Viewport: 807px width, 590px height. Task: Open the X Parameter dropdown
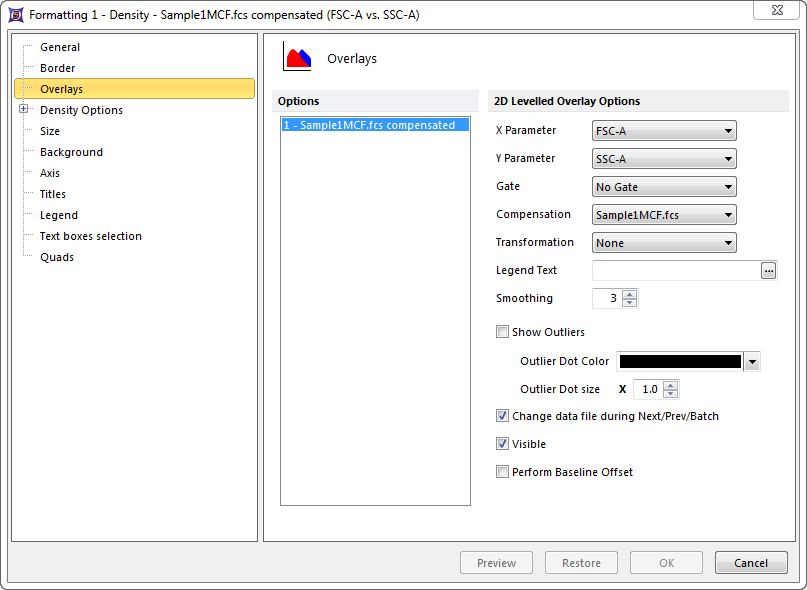(x=664, y=130)
